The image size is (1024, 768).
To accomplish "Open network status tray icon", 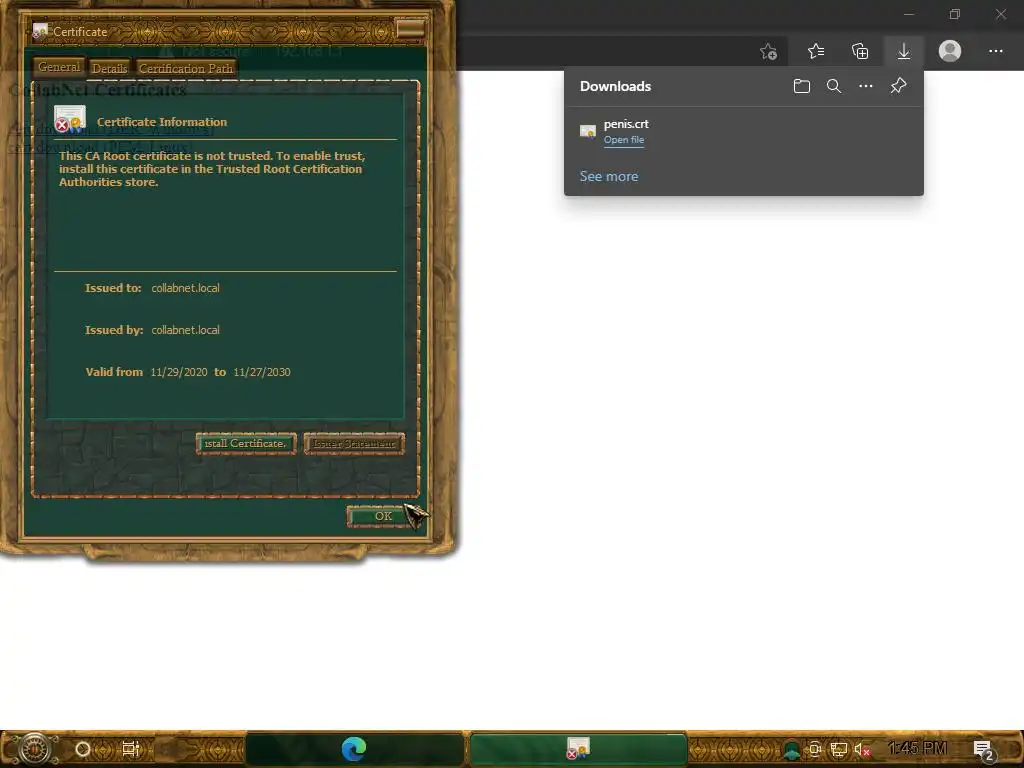I will [x=839, y=749].
